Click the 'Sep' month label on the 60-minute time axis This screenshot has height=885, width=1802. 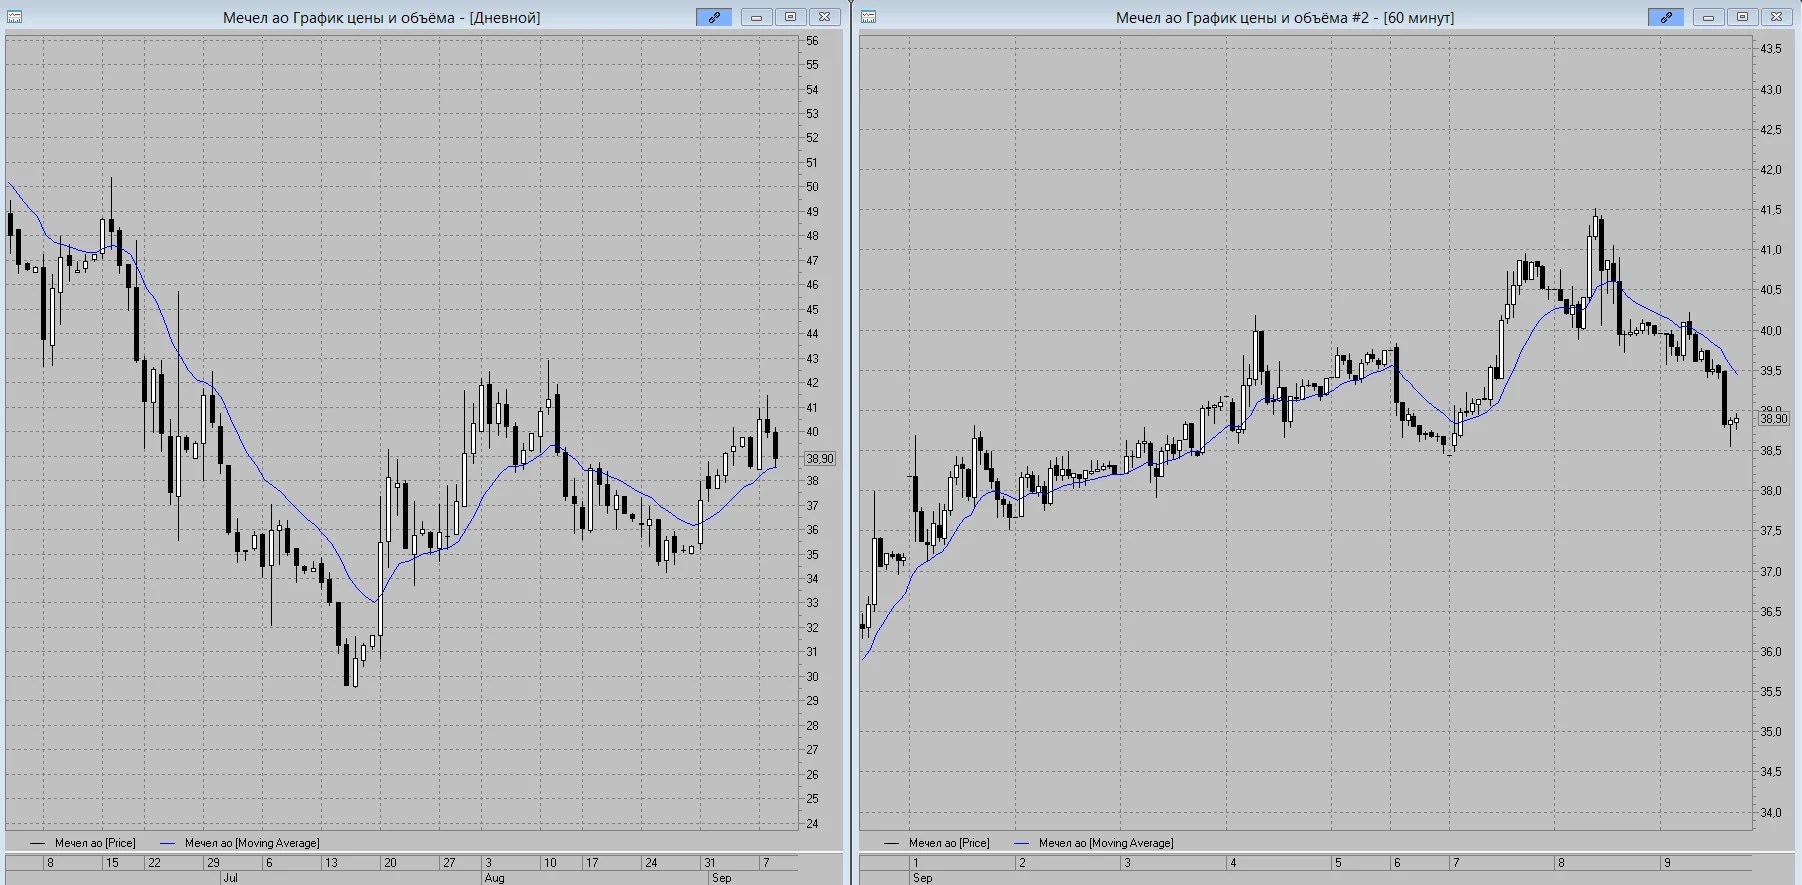[922, 878]
